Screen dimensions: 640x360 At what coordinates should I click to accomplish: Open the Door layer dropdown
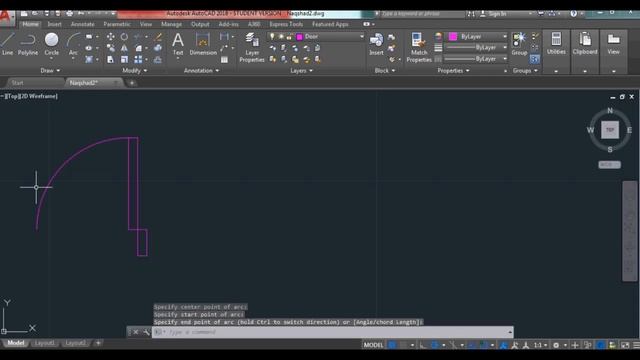pos(361,37)
